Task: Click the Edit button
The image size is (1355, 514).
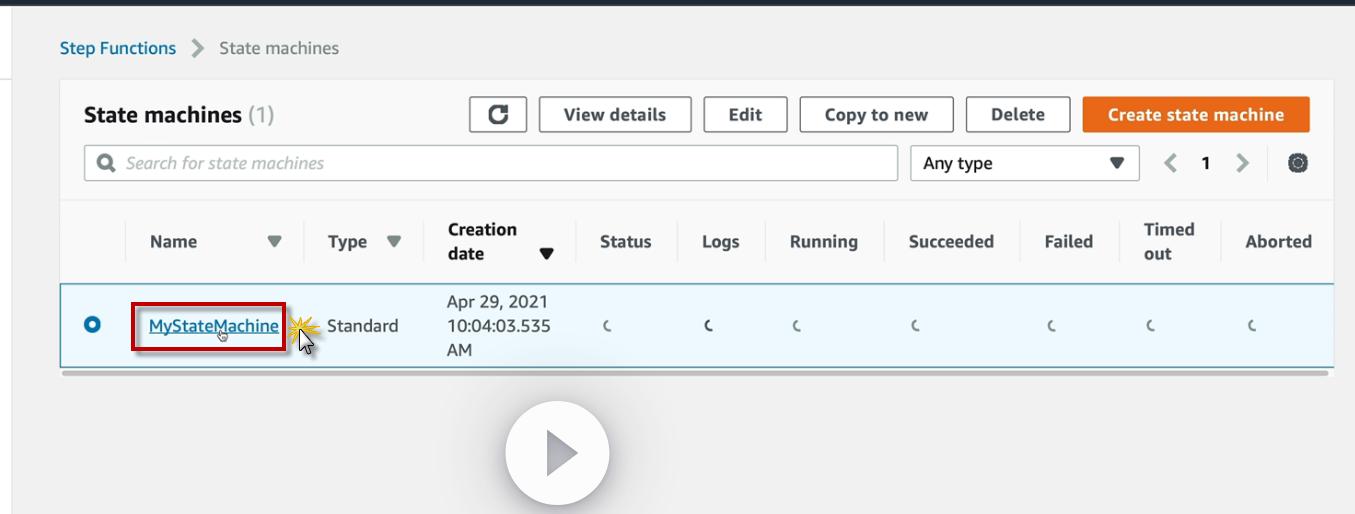Action: pos(745,115)
